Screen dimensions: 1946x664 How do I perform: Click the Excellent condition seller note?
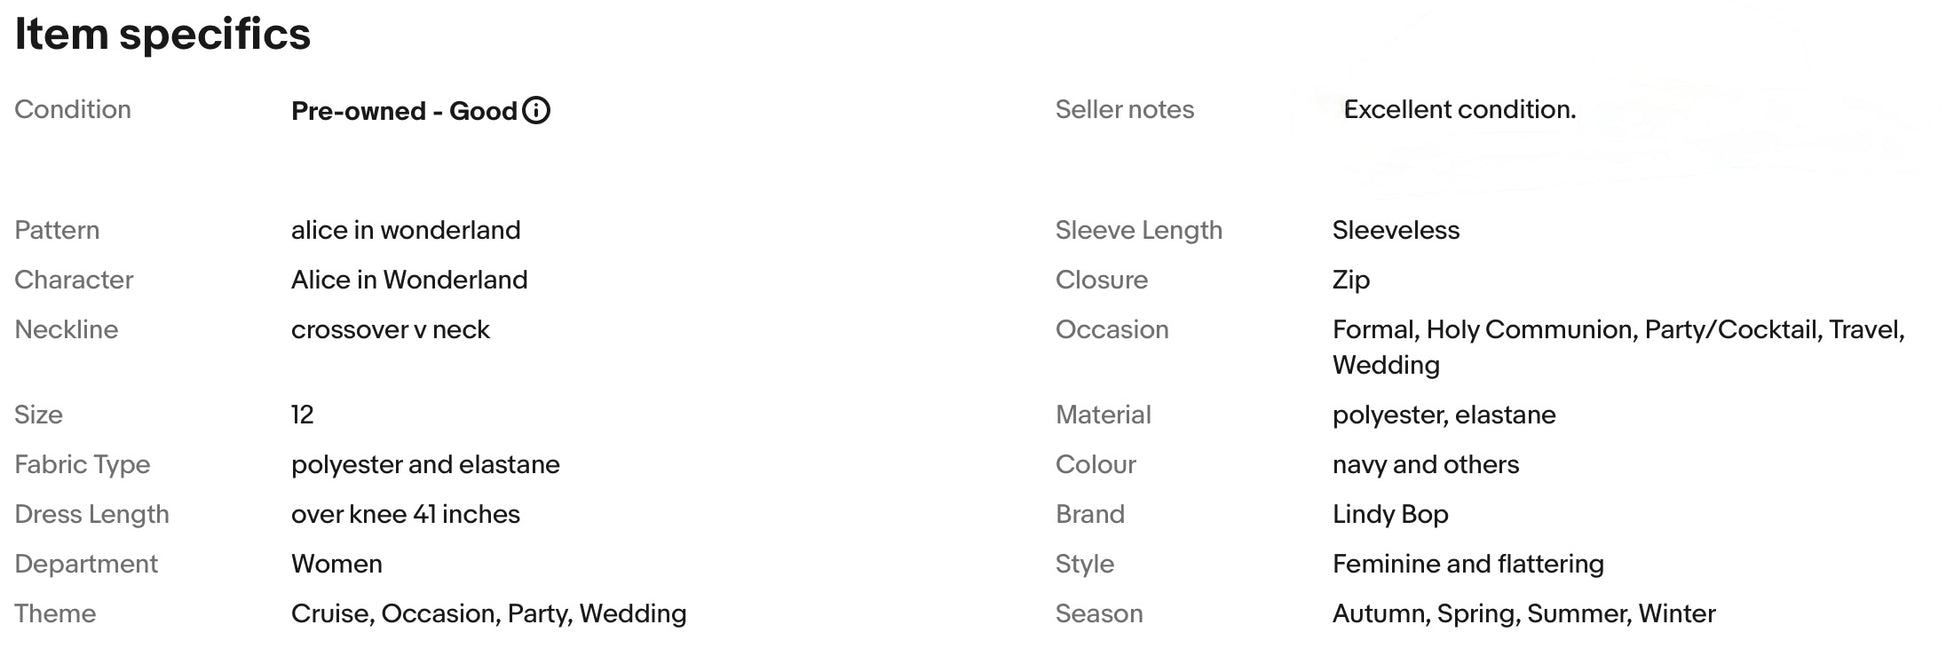pyautogui.click(x=1459, y=109)
